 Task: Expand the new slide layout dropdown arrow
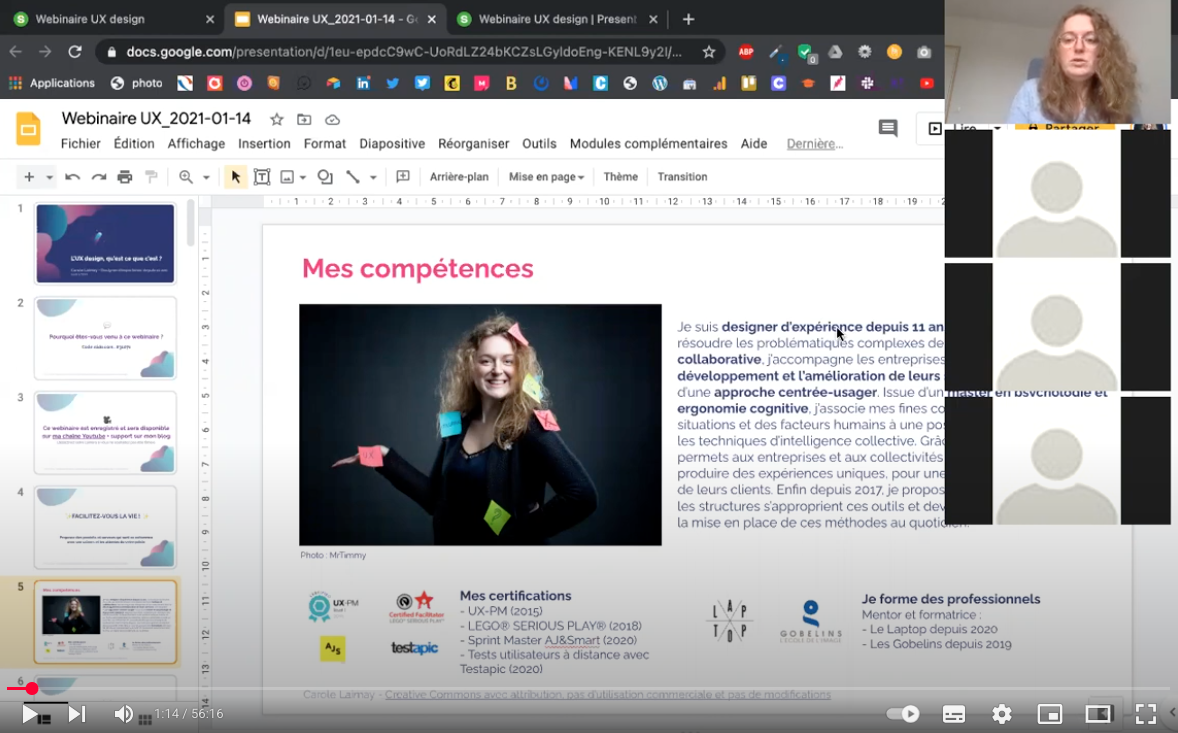50,177
